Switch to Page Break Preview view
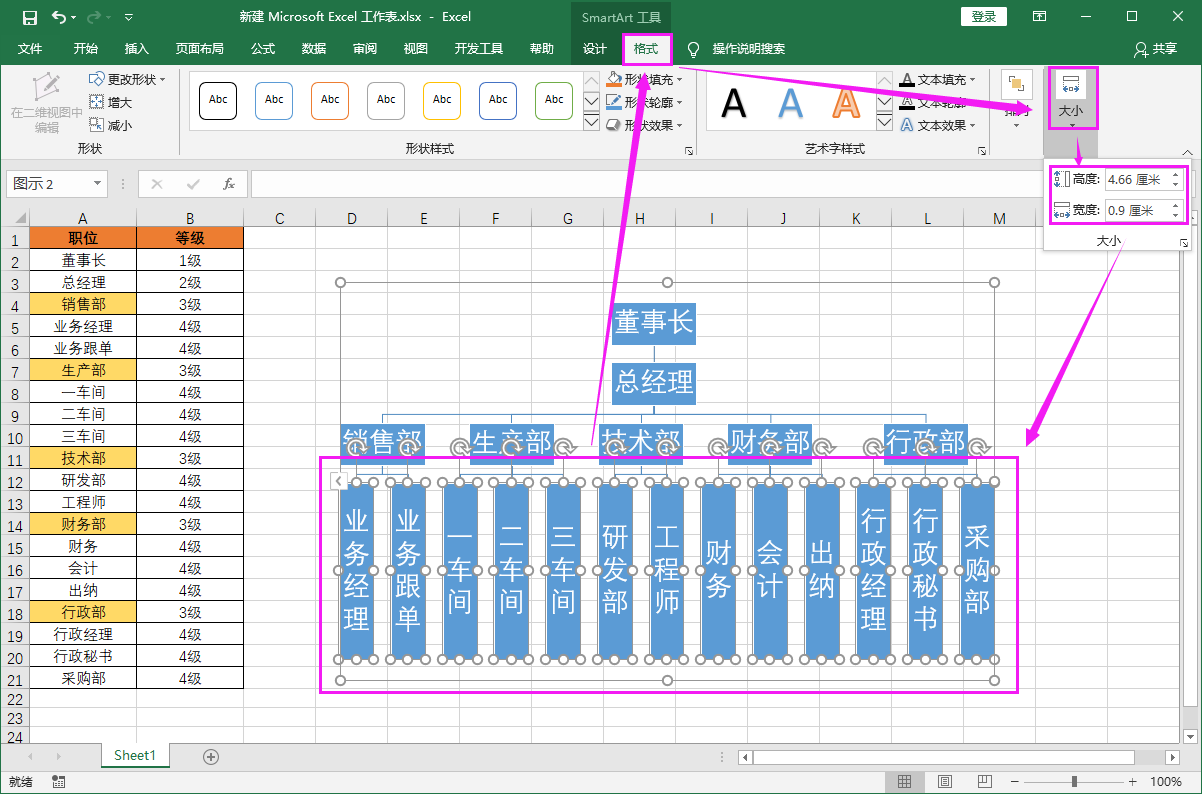Screen dimensions: 1202x794 984,782
